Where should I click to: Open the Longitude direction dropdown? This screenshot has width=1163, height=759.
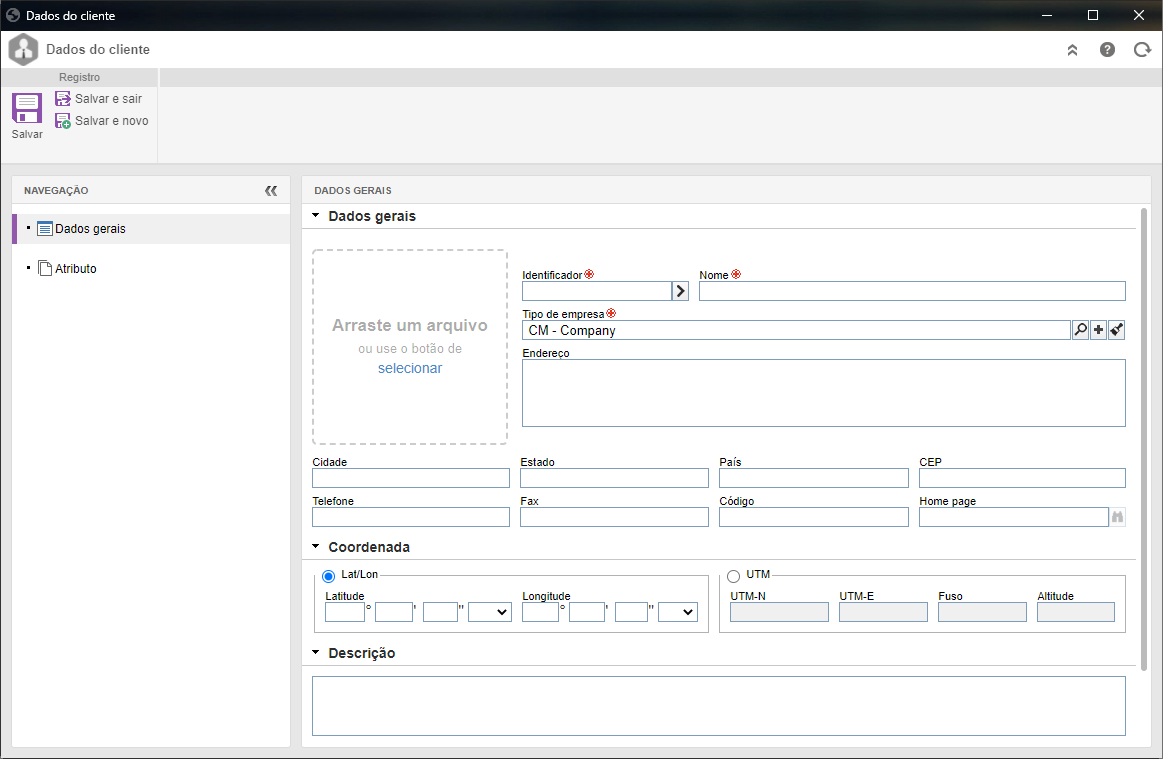tap(678, 612)
